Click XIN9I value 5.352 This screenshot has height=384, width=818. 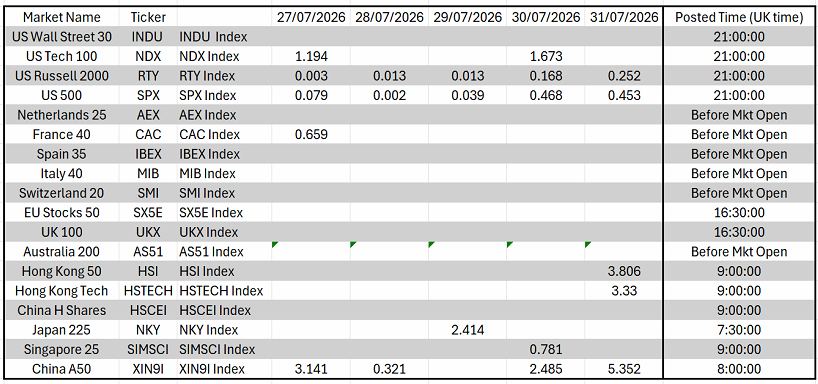tap(624, 369)
